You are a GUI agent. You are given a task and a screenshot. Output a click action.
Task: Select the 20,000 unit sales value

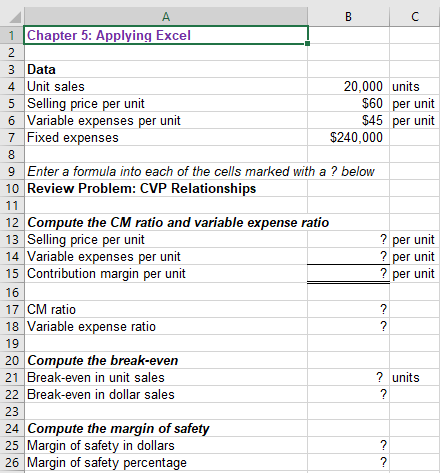coord(348,86)
